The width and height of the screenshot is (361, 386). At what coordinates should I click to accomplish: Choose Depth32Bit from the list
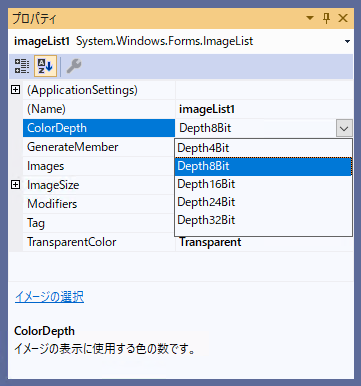tap(263, 220)
